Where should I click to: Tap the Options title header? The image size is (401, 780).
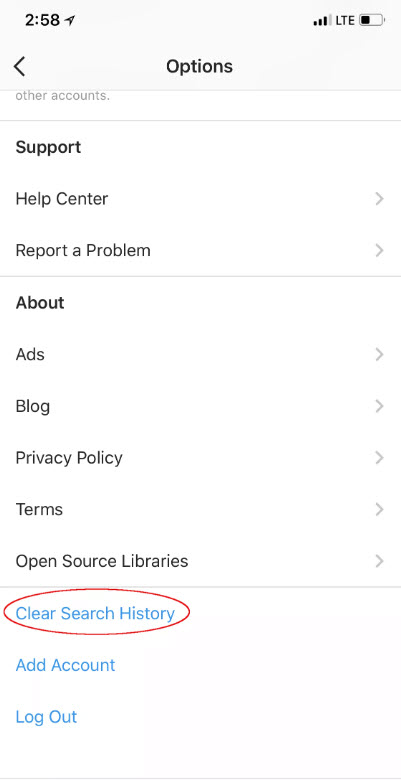200,66
